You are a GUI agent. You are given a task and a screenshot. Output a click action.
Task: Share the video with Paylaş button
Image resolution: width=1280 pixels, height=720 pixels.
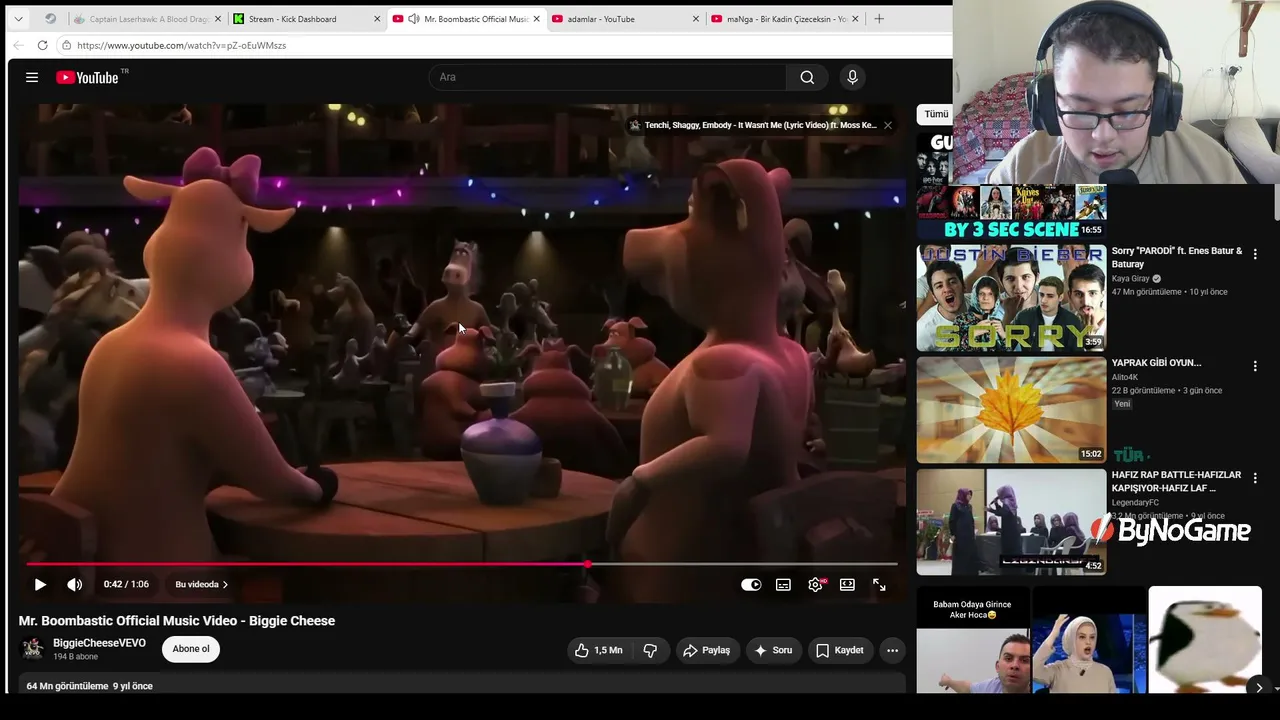(706, 650)
